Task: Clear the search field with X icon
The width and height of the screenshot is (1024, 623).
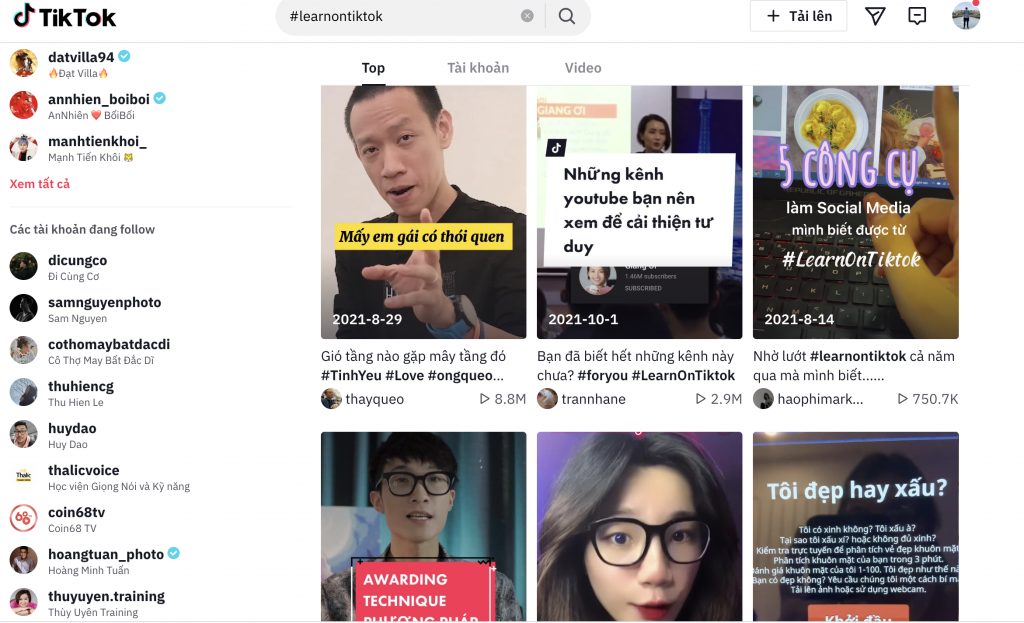Action: (x=527, y=16)
